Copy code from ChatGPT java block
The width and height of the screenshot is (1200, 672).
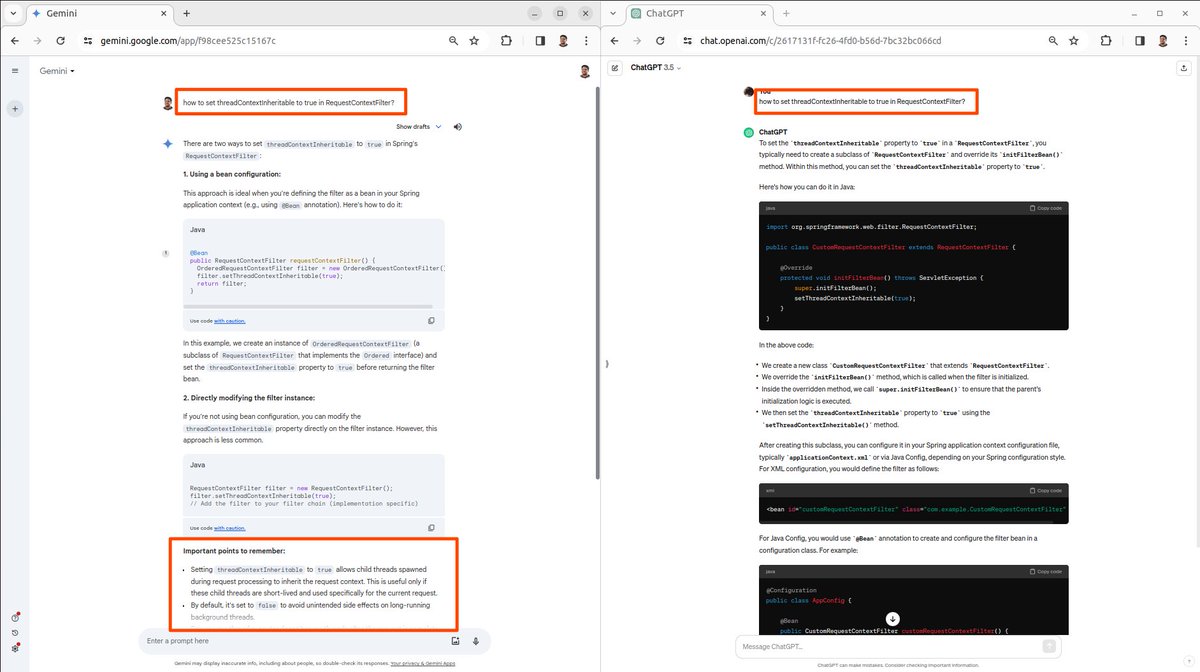[x=1045, y=208]
